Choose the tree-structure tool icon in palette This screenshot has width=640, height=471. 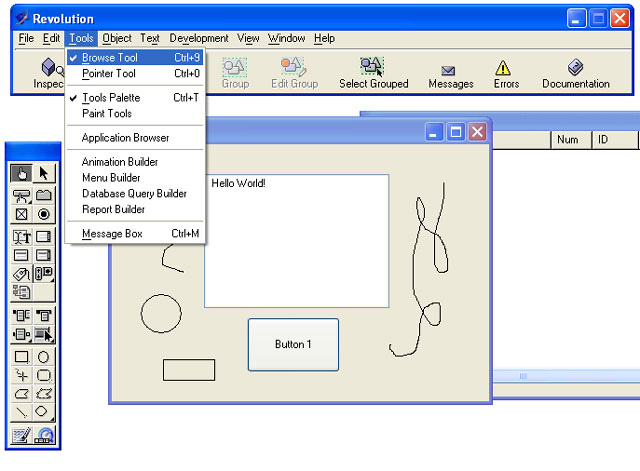coord(21,292)
